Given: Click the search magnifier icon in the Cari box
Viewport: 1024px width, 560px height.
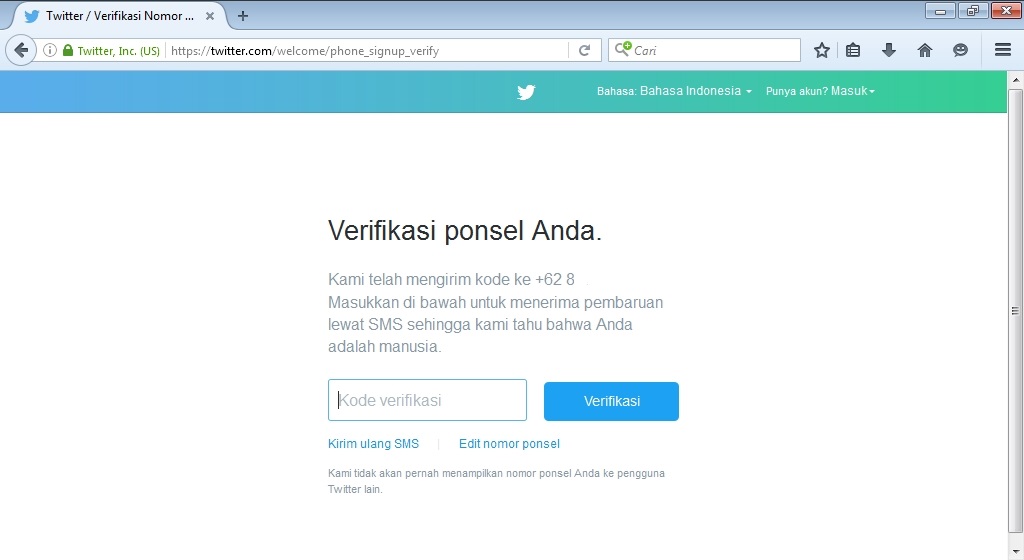Looking at the screenshot, I should 622,49.
